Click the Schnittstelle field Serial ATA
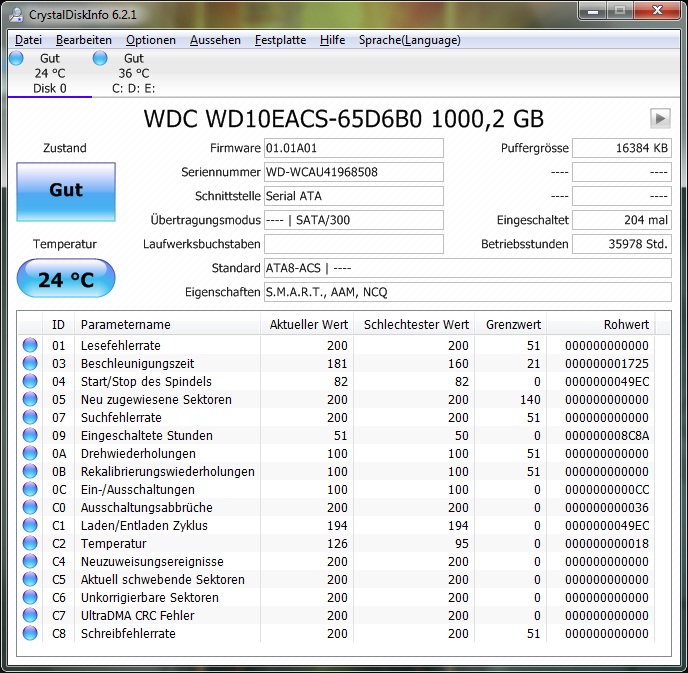Viewport: 688px width, 673px height. (x=354, y=196)
